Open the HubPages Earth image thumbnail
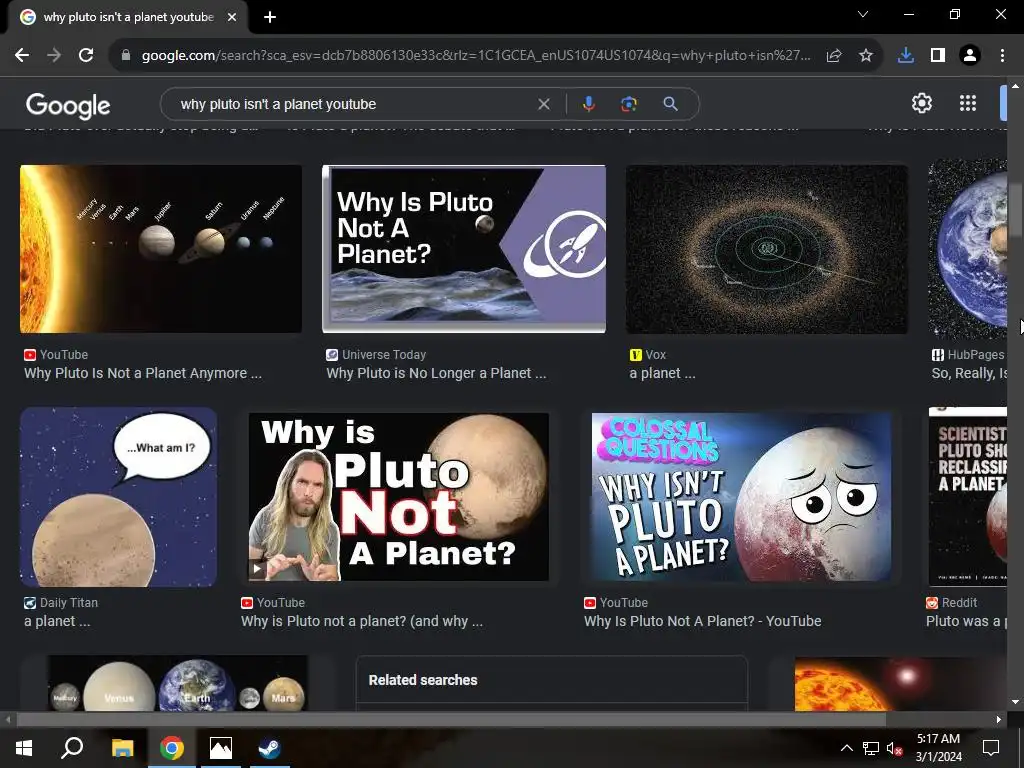The image size is (1024, 768). (967, 249)
